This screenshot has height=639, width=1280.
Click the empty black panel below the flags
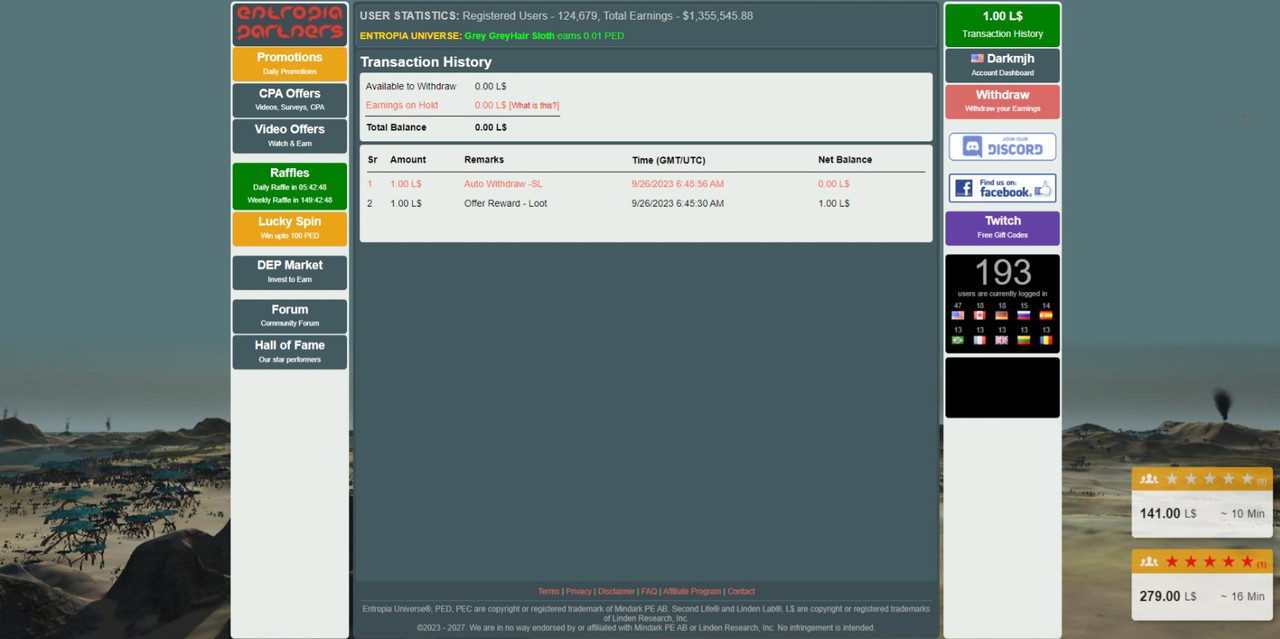(x=1002, y=387)
